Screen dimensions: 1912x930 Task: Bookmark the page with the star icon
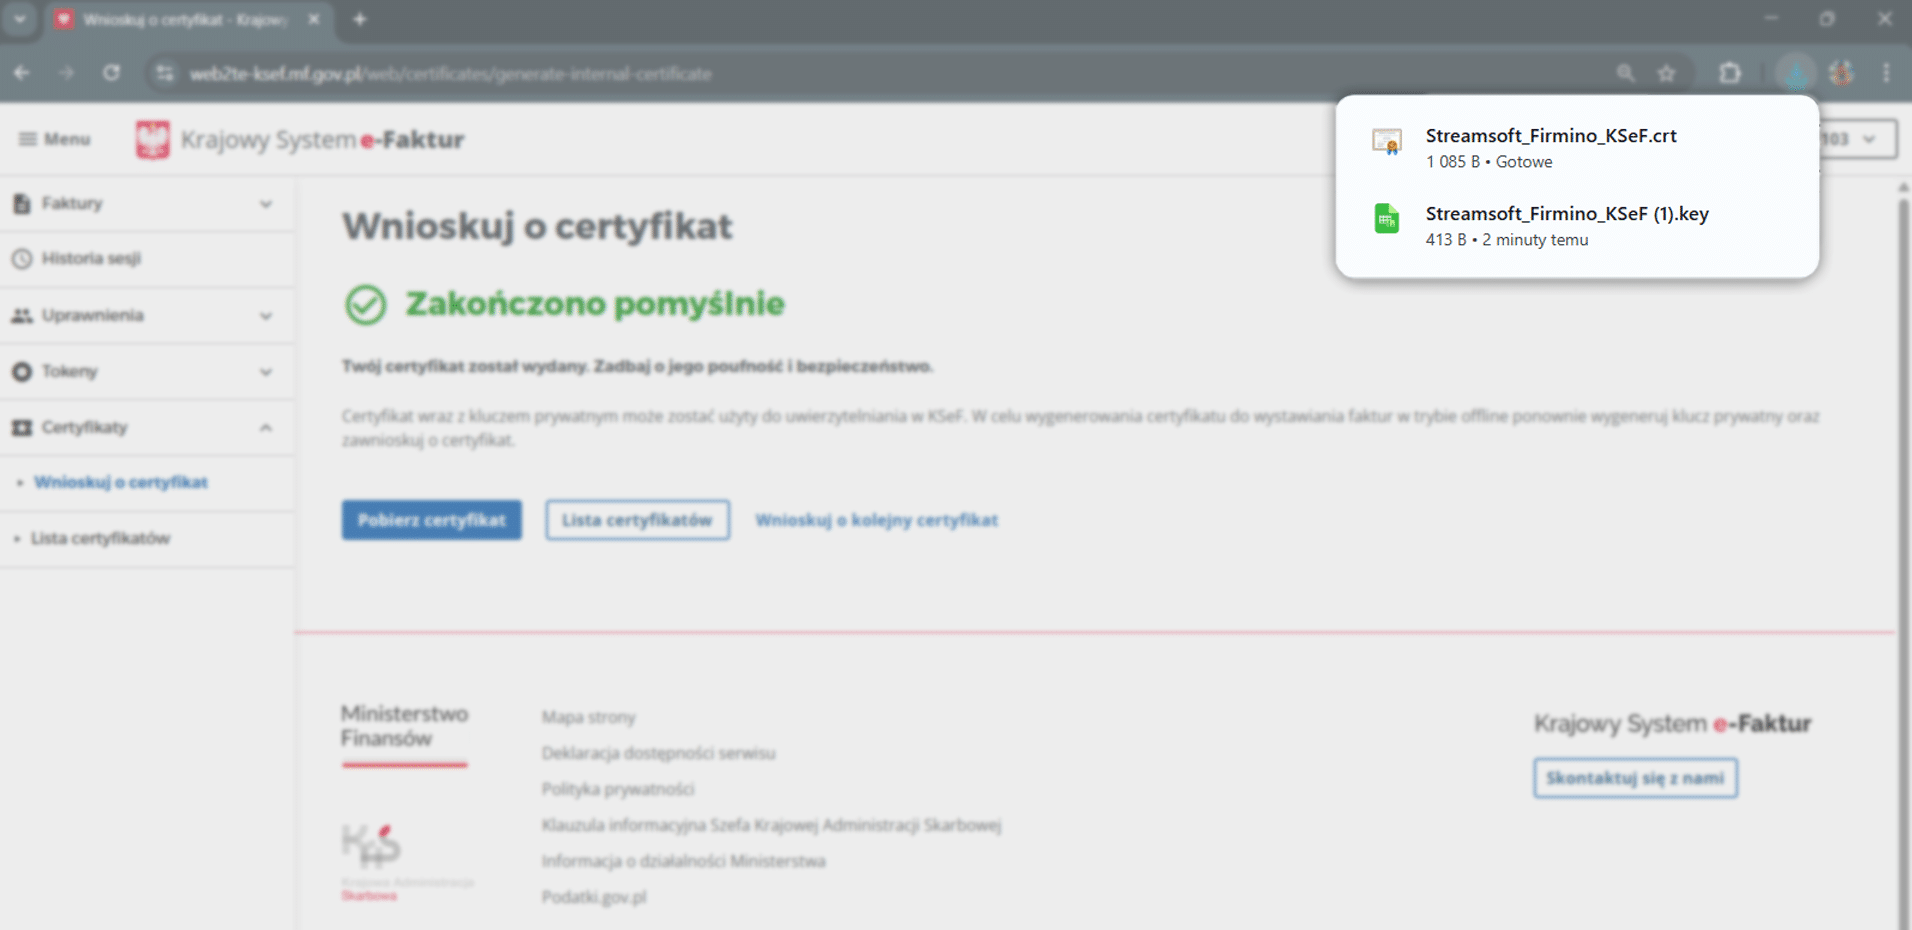click(x=1666, y=73)
